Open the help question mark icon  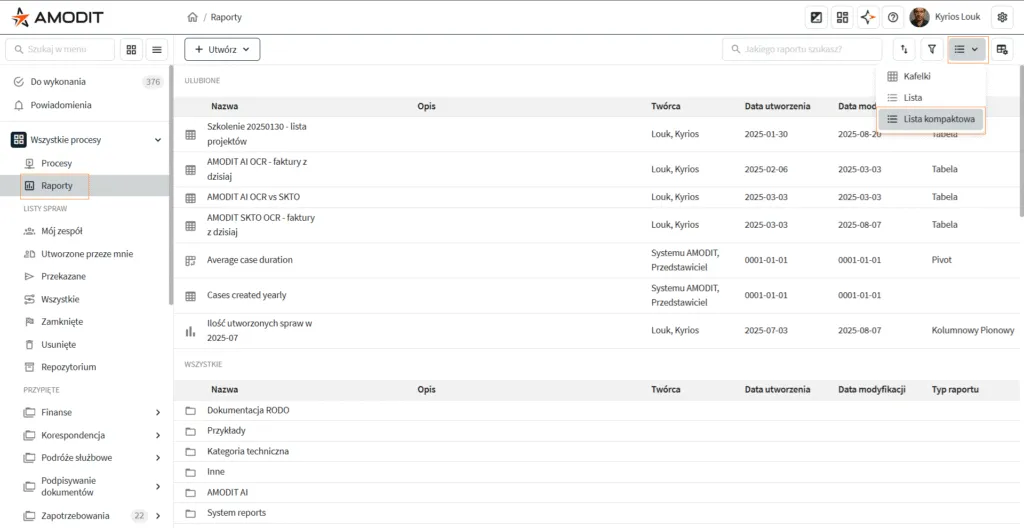[893, 18]
